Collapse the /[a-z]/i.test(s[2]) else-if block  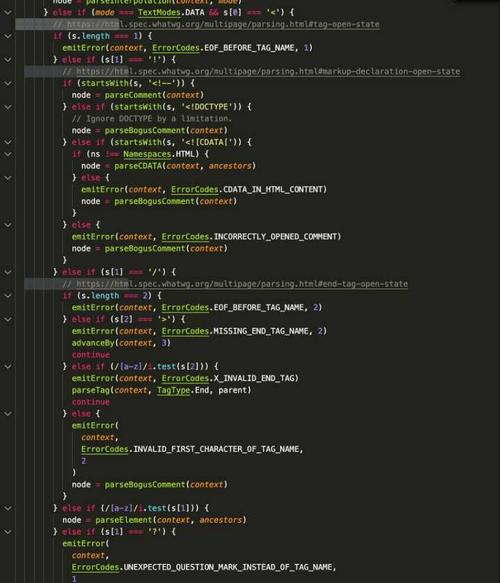click(x=8, y=367)
